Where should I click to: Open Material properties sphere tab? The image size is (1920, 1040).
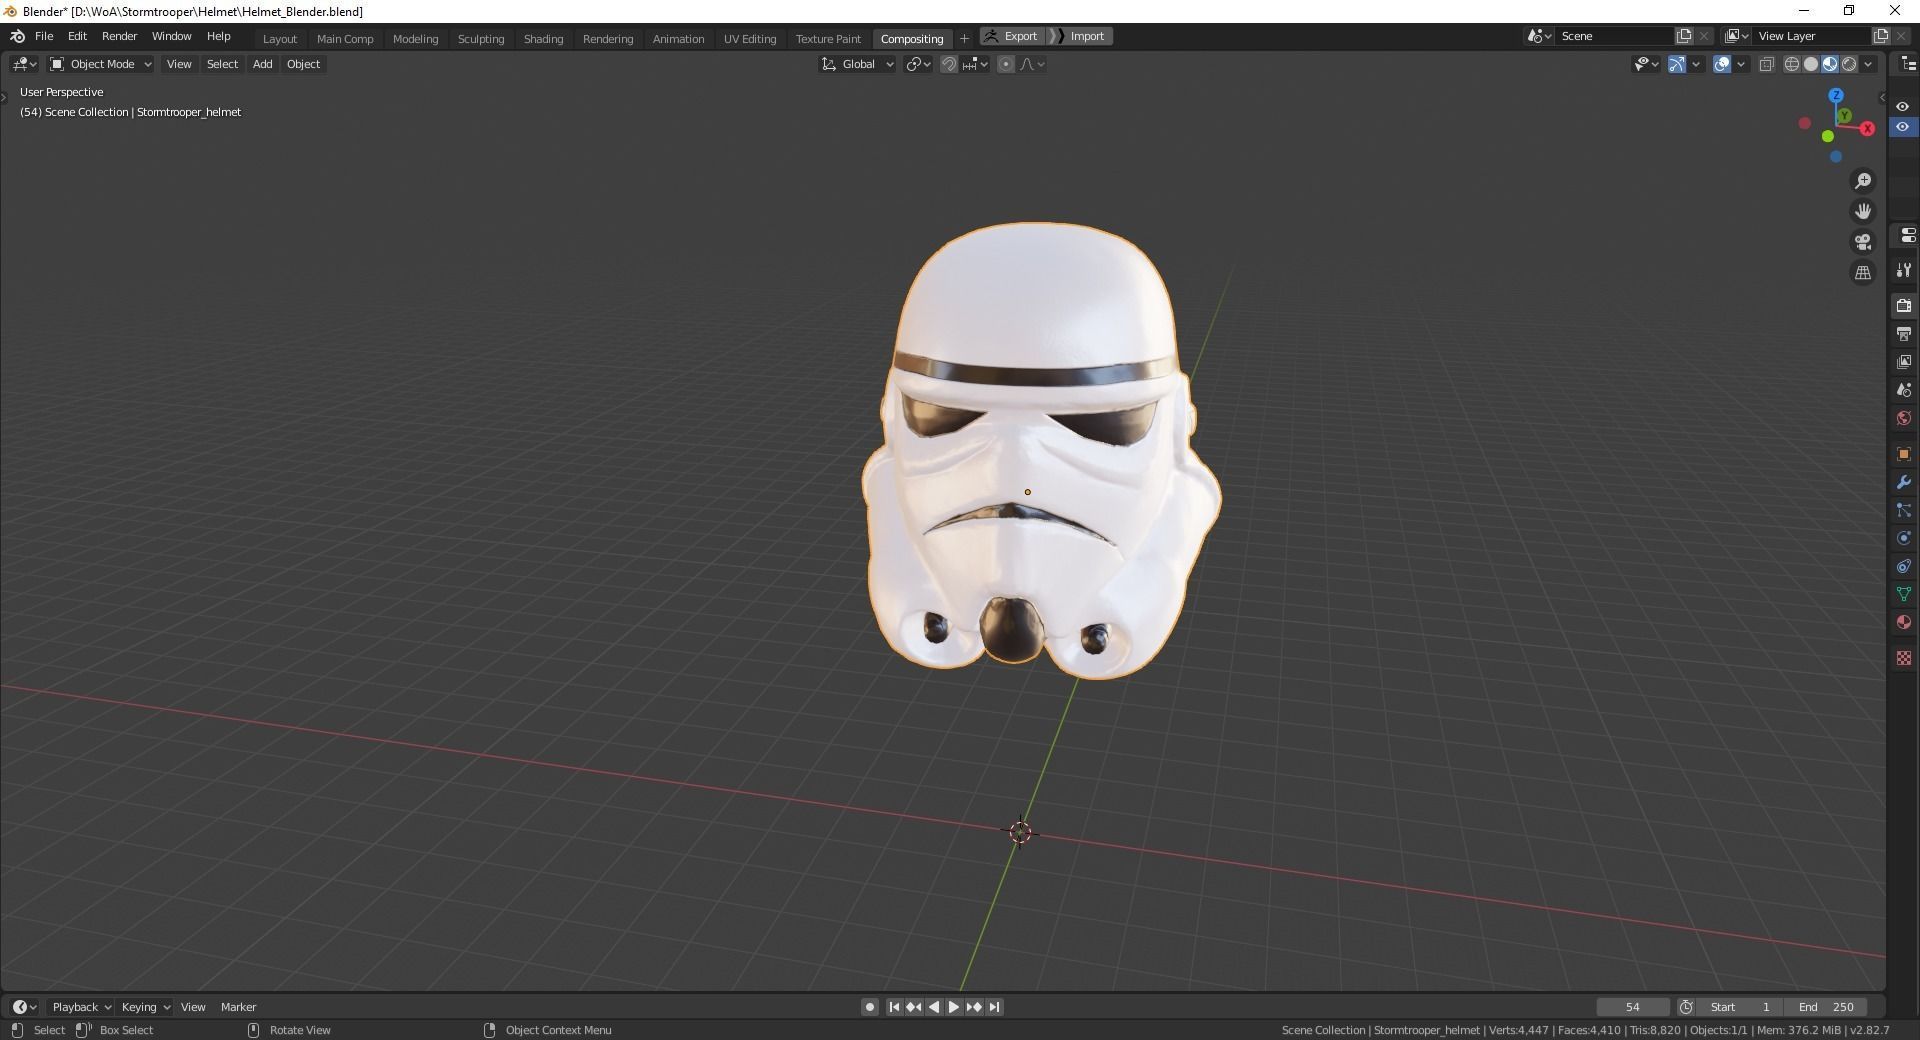(x=1904, y=622)
